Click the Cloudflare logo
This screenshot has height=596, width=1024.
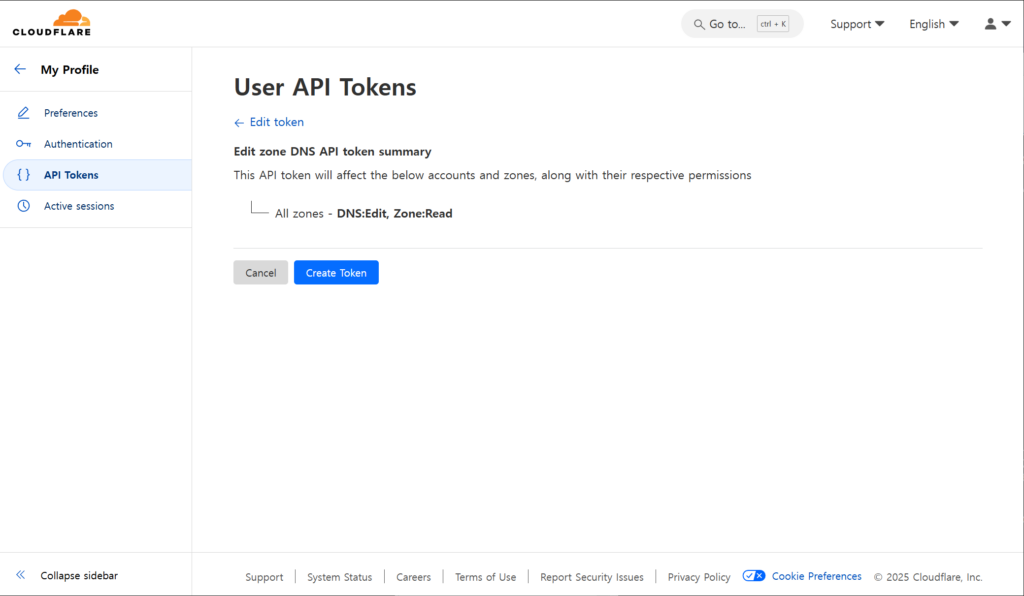52,23
